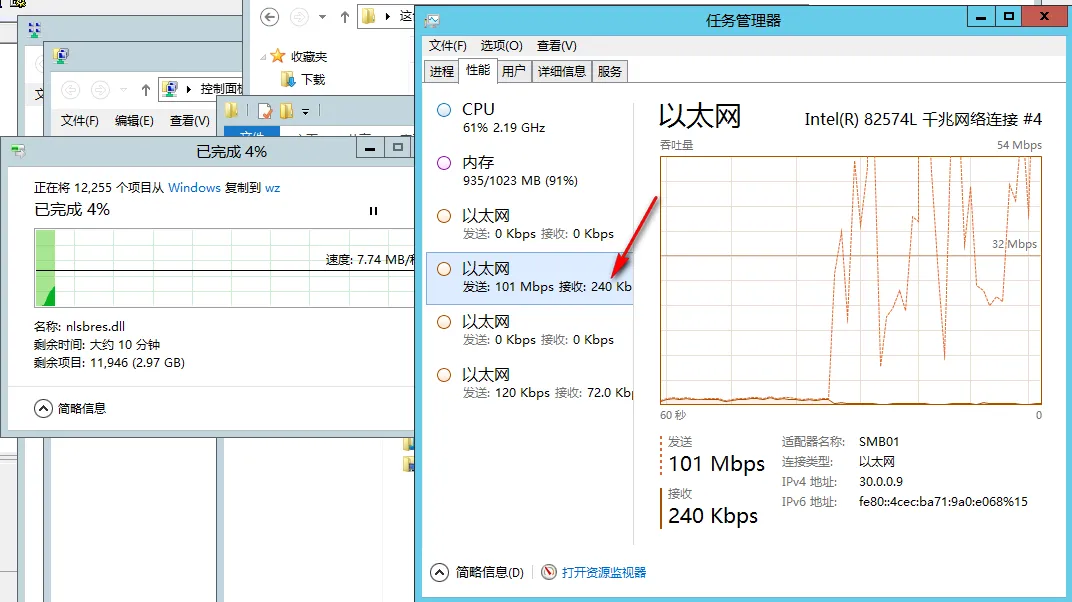
Task: Pause the file copy operation
Action: 373,211
